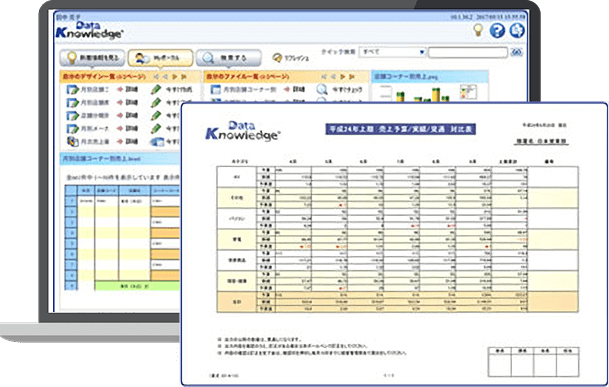Click the 検索する magnifier button
The image size is (609, 387).
point(228,58)
